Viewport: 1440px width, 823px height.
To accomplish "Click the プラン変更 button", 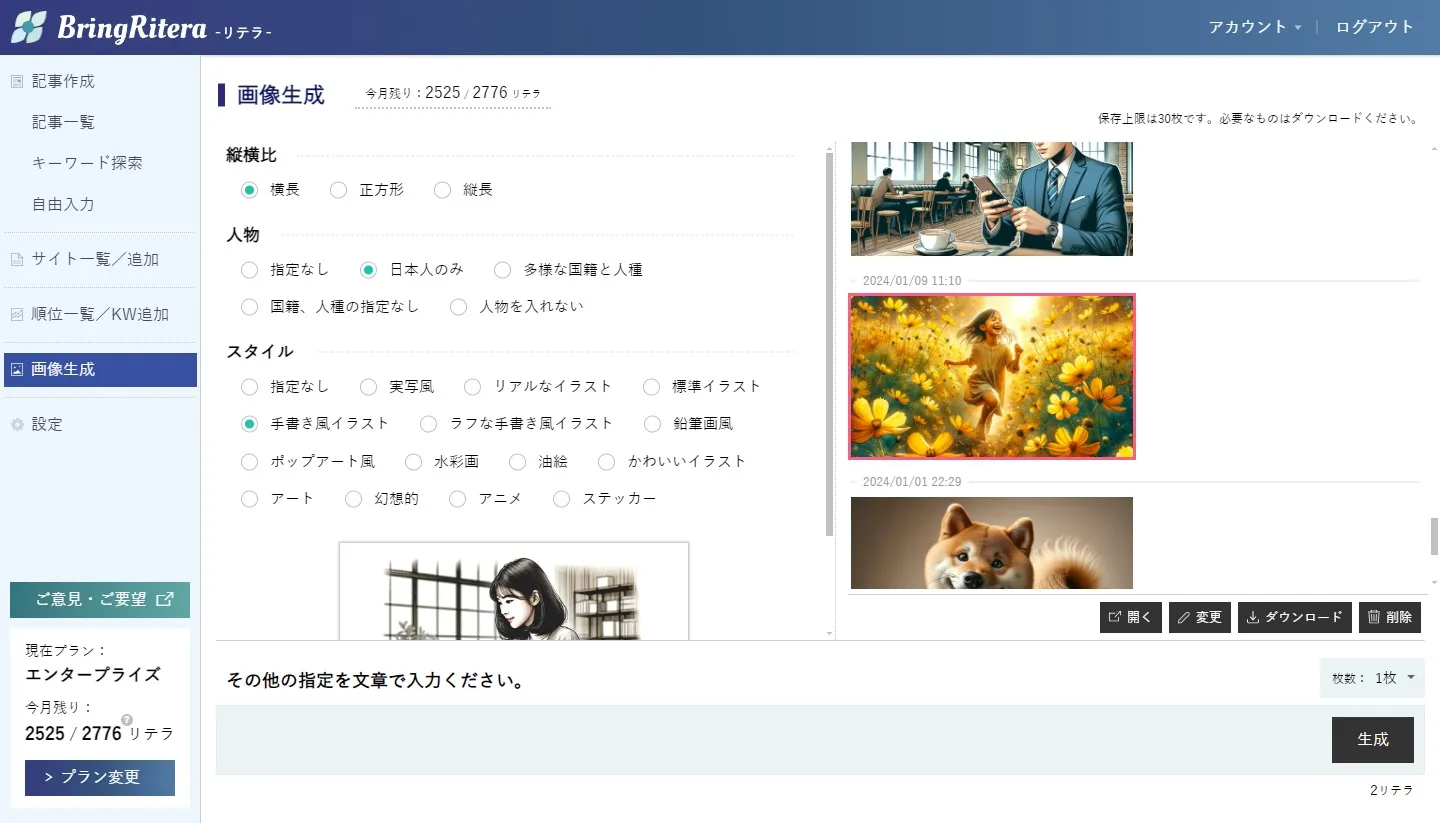I will pyautogui.click(x=100, y=778).
